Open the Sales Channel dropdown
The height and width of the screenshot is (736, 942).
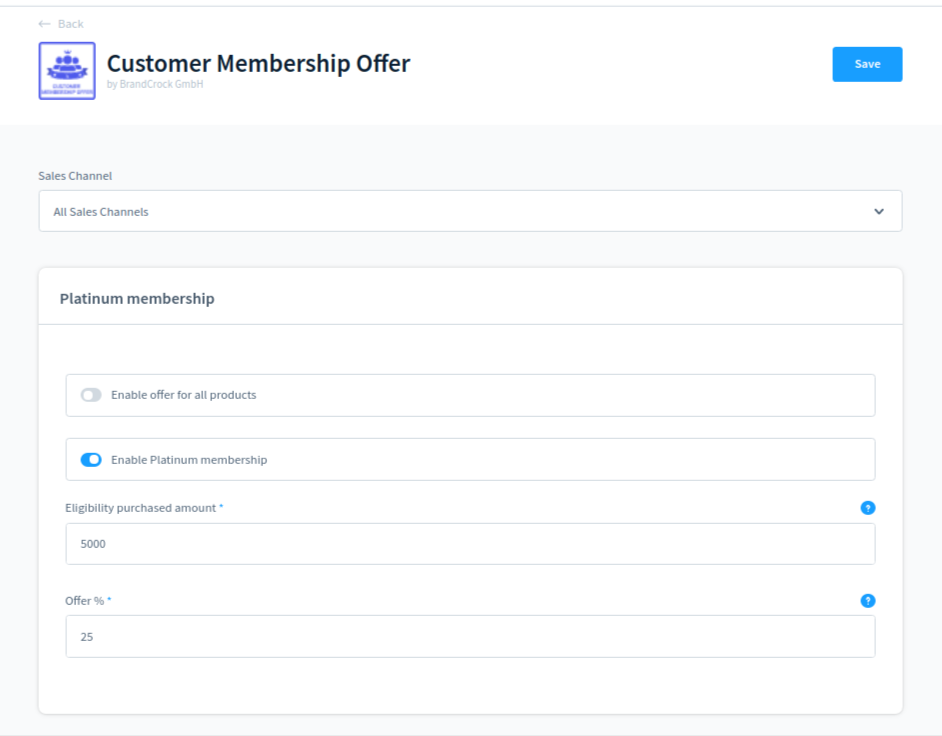tap(470, 211)
